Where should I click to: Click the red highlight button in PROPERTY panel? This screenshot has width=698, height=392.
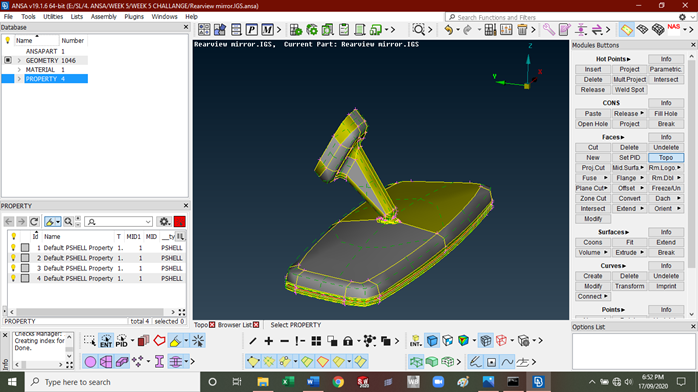pyautogui.click(x=180, y=222)
